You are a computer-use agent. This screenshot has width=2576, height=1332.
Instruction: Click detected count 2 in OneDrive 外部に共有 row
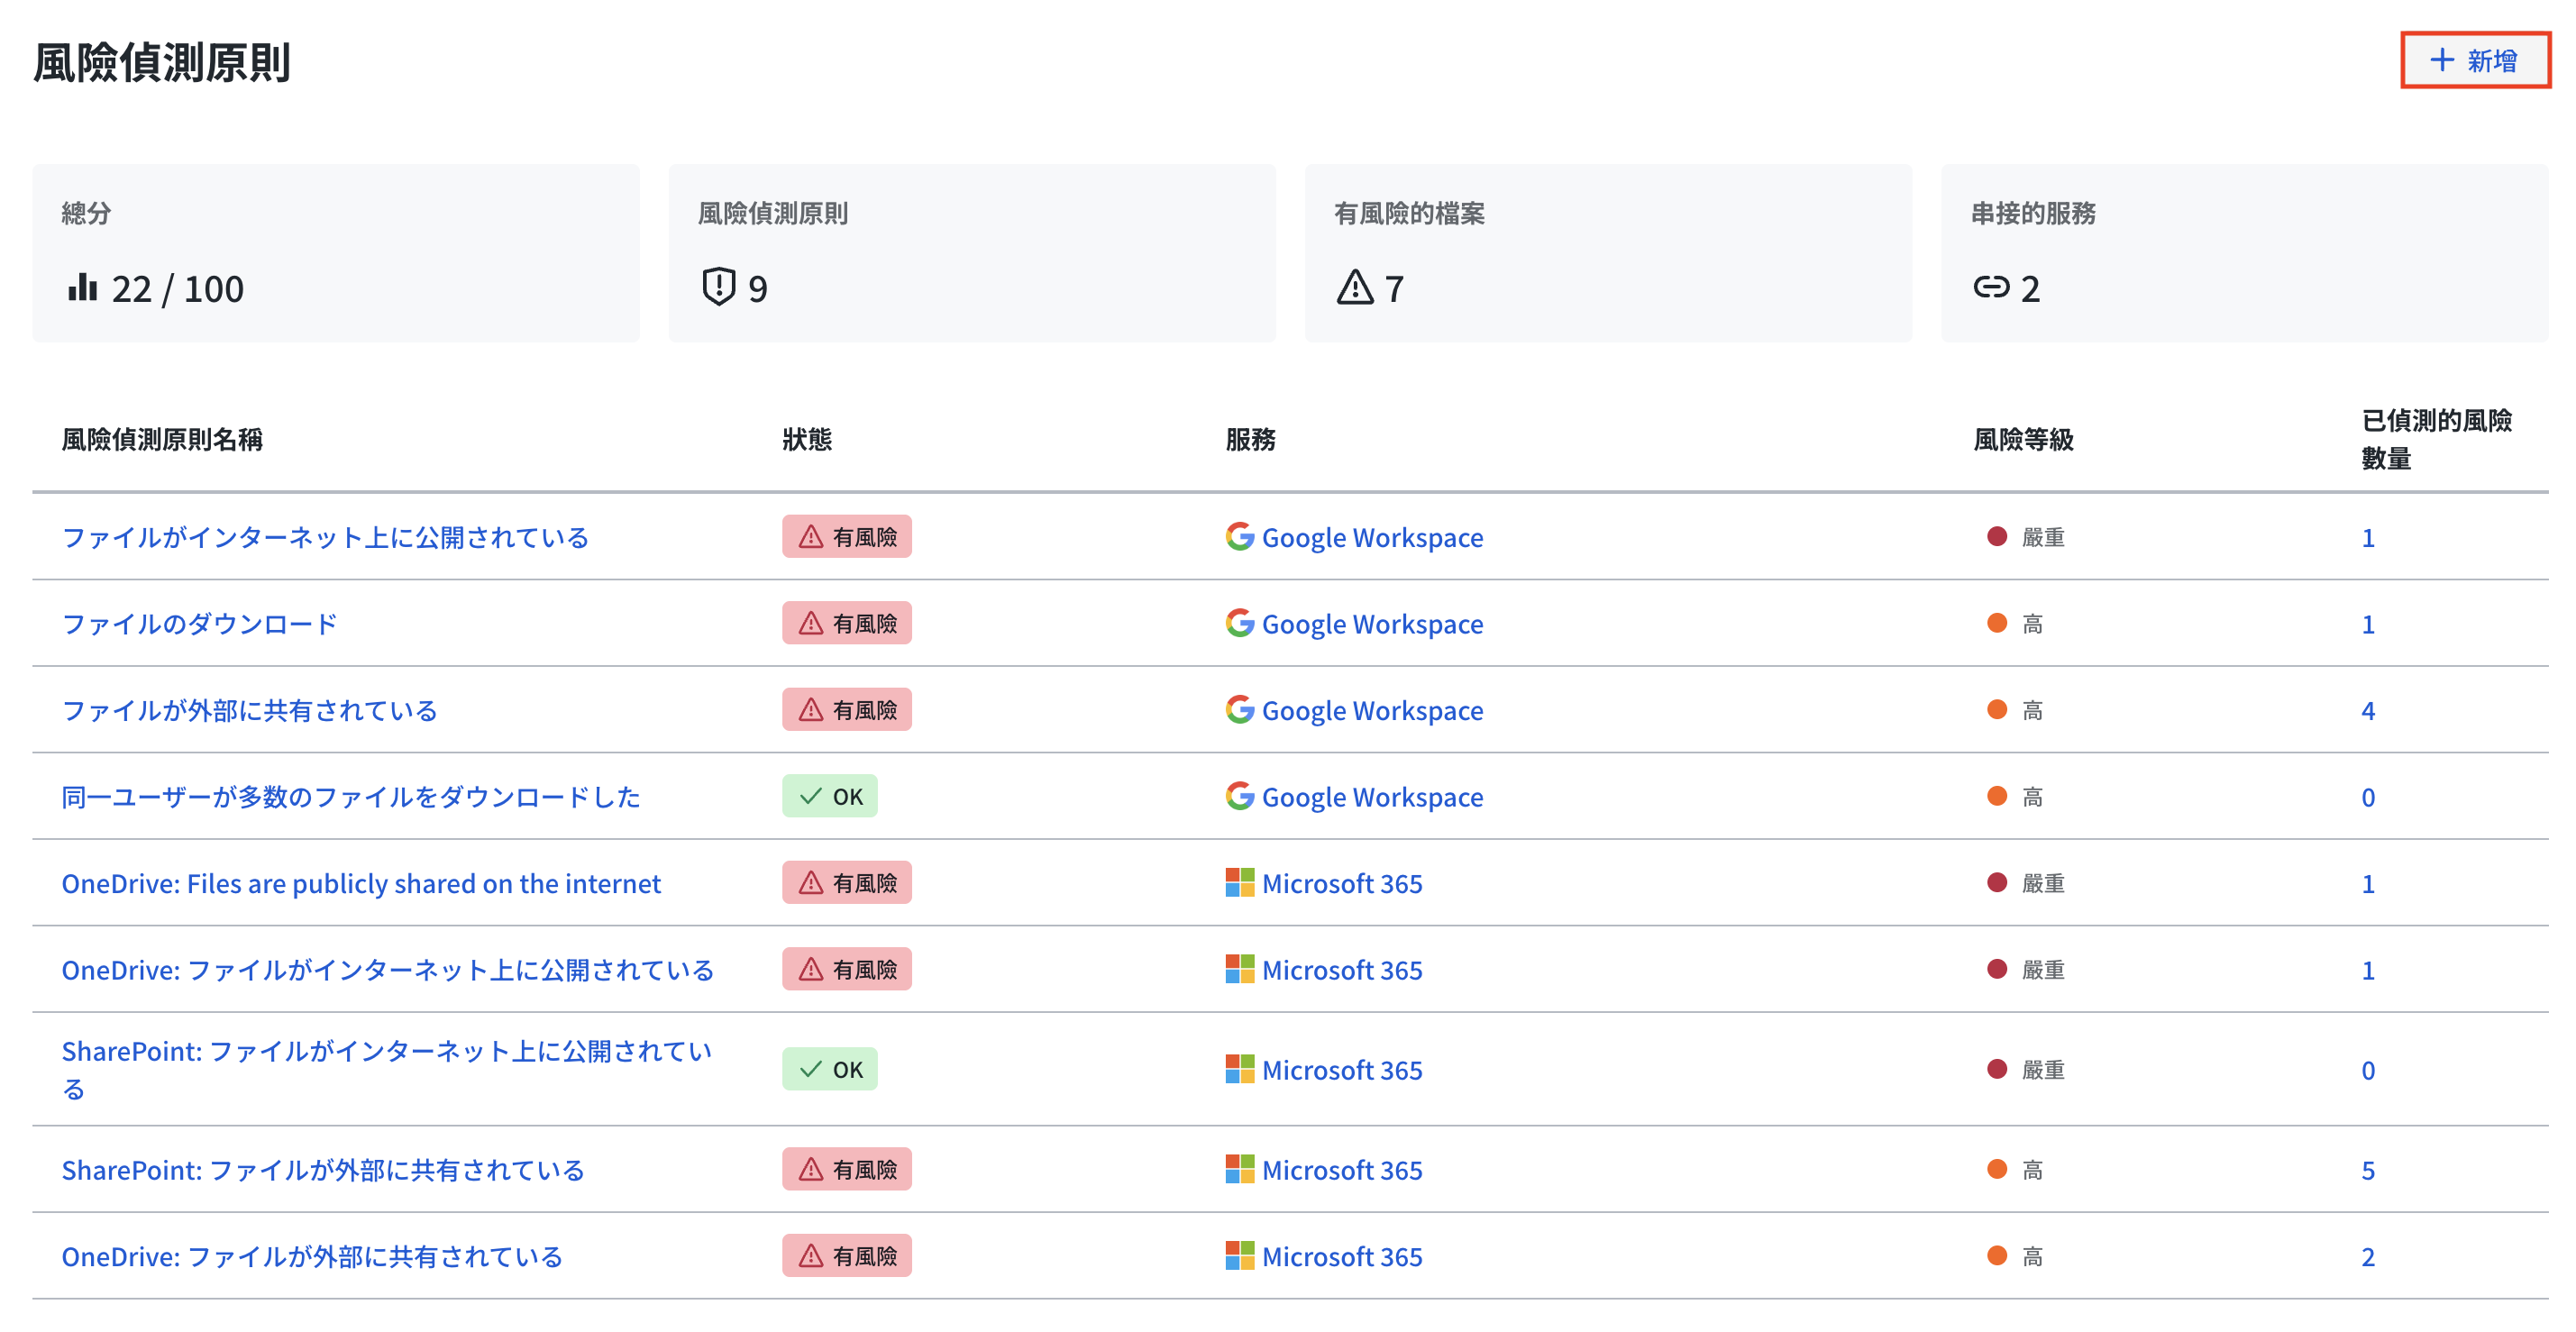pyautogui.click(x=2368, y=1256)
